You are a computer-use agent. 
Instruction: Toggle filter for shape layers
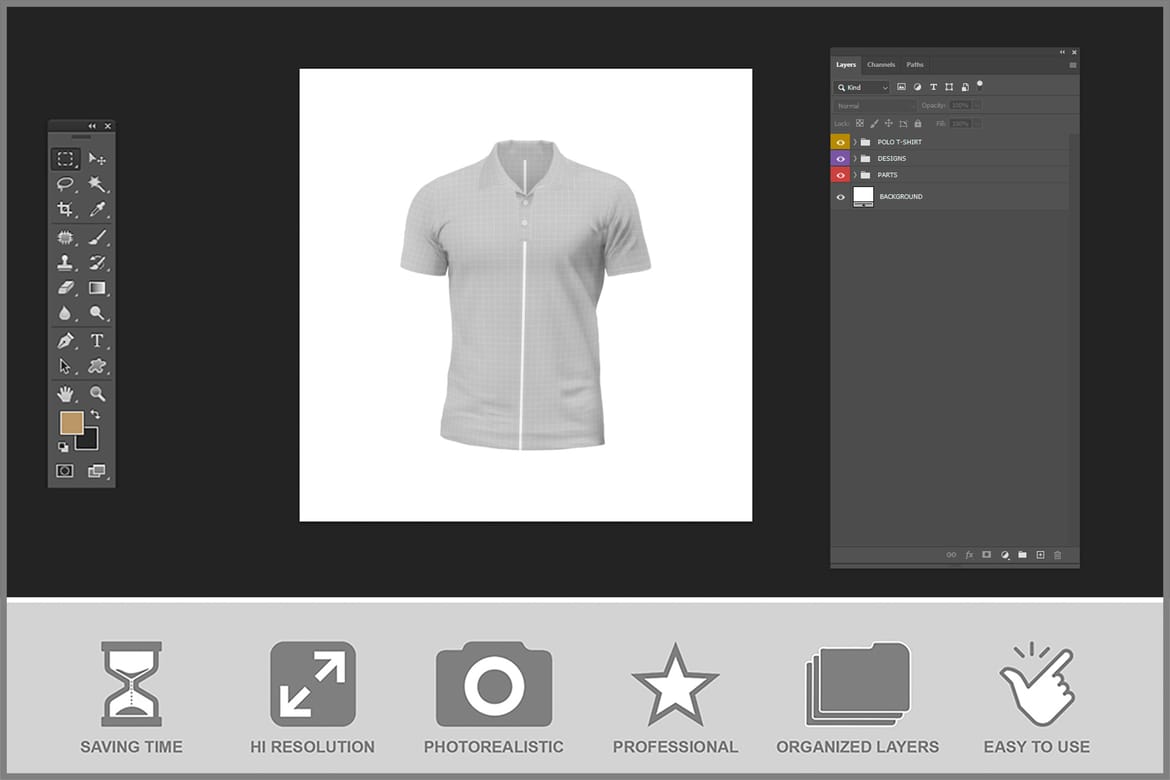(949, 87)
